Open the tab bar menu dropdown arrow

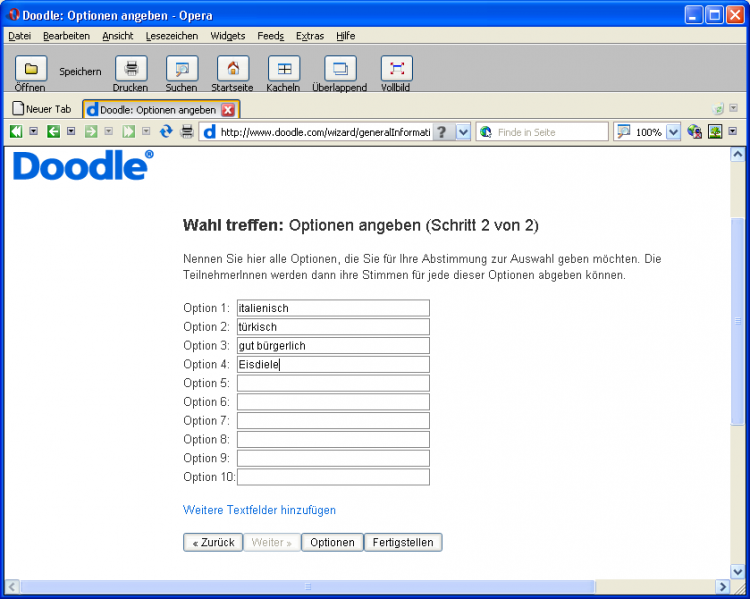[733, 108]
